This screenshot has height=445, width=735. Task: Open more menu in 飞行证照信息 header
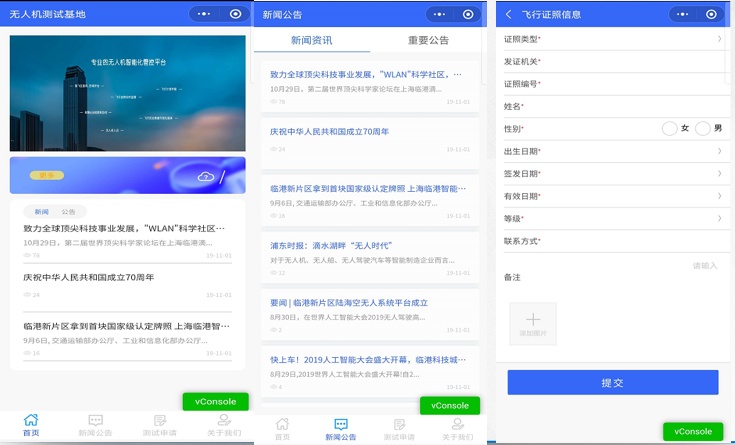(682, 15)
